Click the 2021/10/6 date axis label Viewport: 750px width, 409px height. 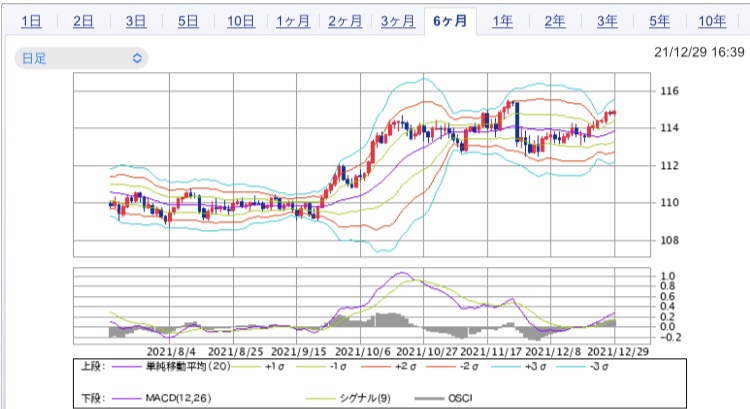[x=362, y=352]
